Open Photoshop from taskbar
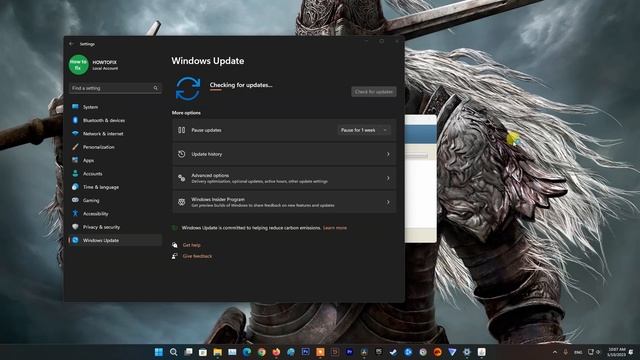640x360 pixels. tap(306, 352)
